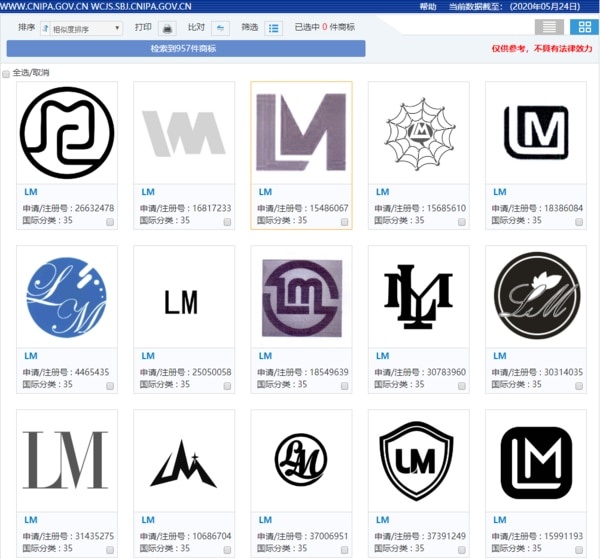Tick checkbox for trademark 31435275
This screenshot has height=559, width=600.
click(110, 550)
